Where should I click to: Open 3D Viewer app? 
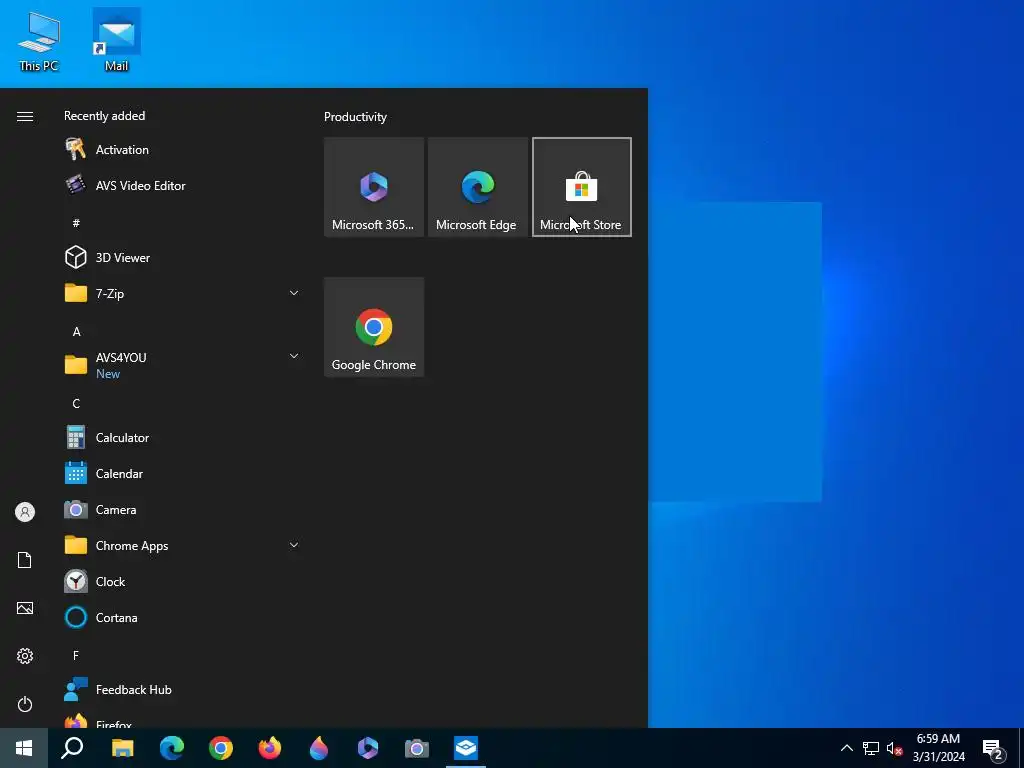(x=184, y=257)
